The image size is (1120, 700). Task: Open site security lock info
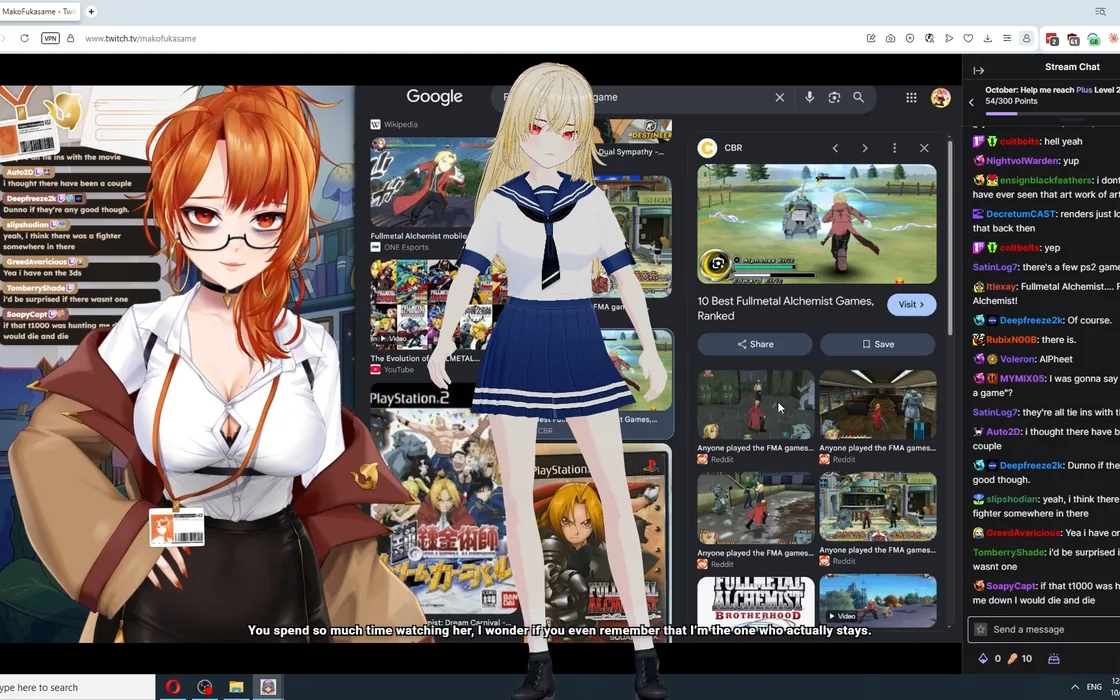click(x=70, y=39)
